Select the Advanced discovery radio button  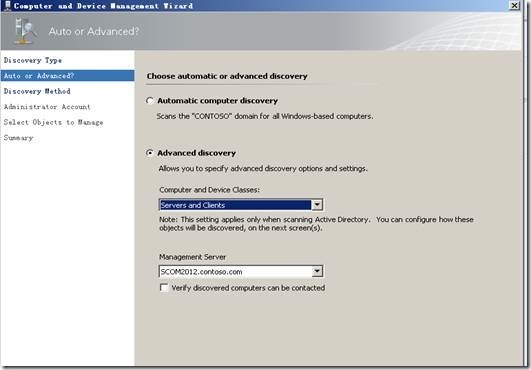(x=150, y=153)
